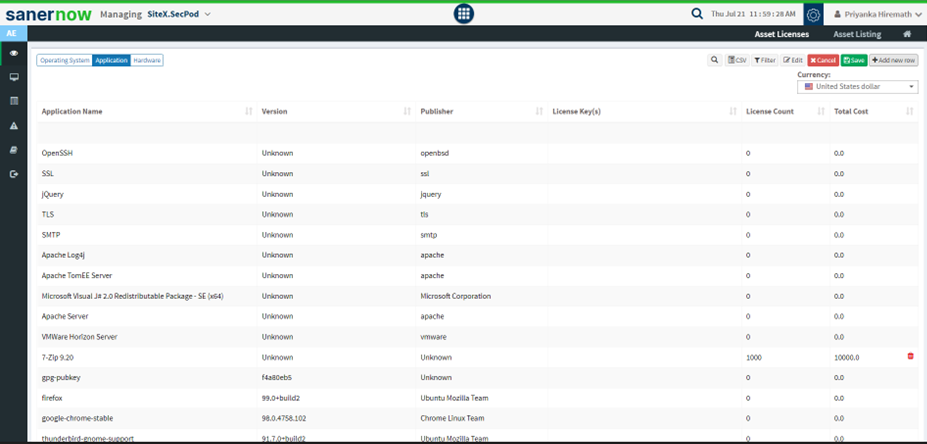The height and width of the screenshot is (444, 927).
Task: Select the jQuery application name
Action: [x=53, y=194]
